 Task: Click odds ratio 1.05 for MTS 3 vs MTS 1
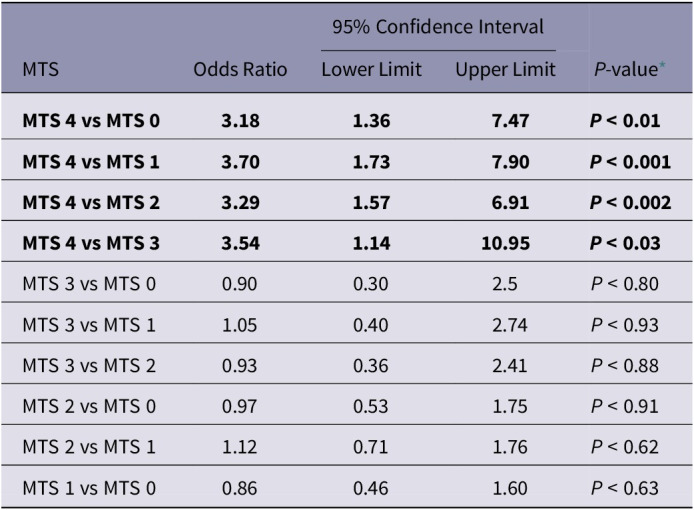pos(239,325)
